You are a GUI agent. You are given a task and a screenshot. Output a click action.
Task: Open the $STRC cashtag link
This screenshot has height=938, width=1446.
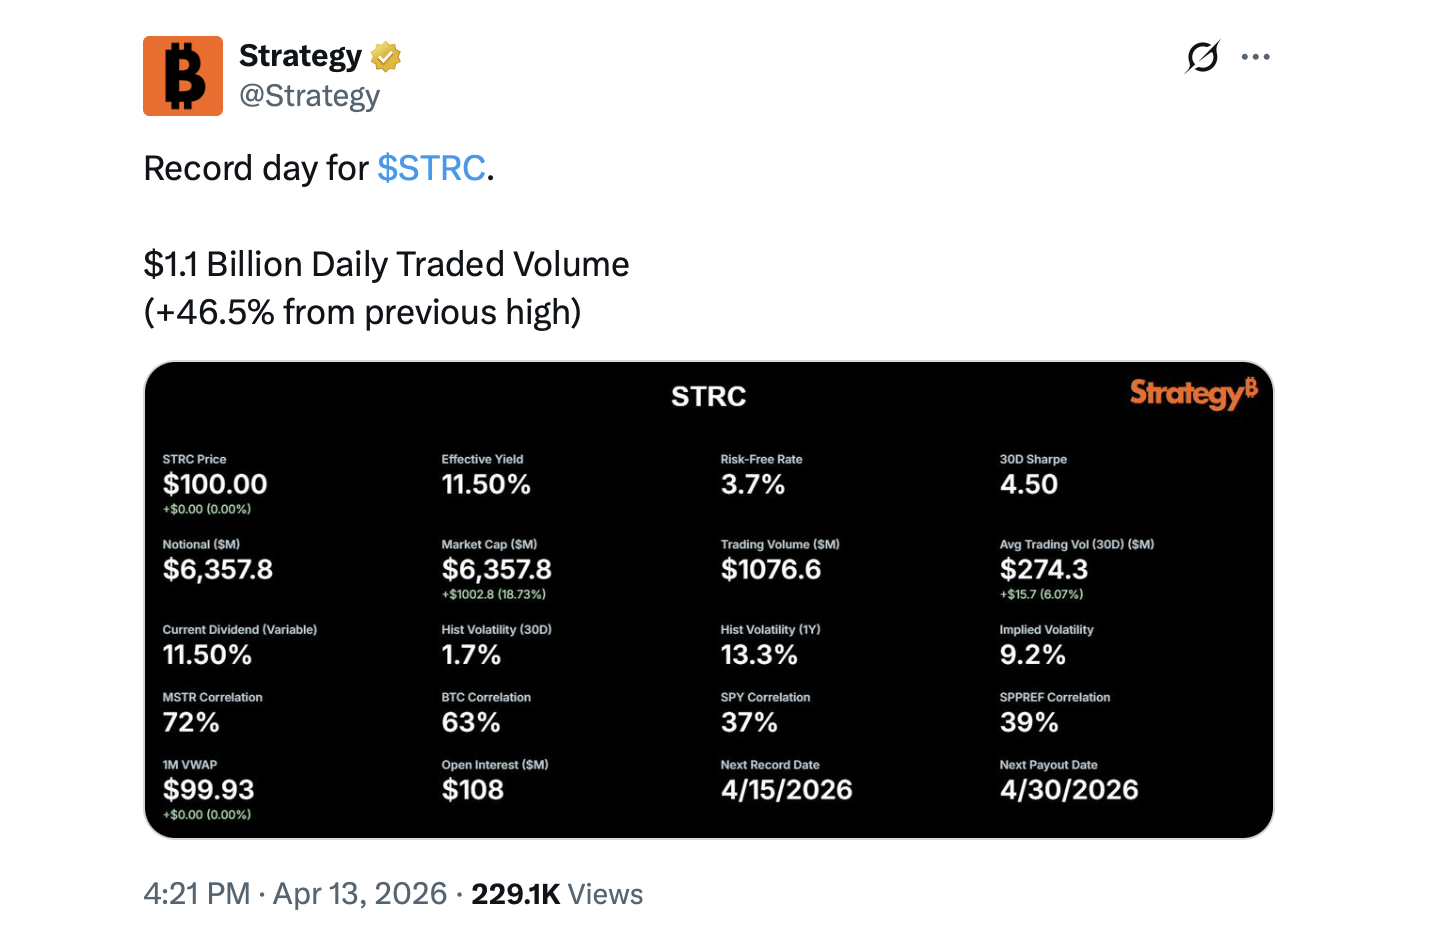point(431,168)
